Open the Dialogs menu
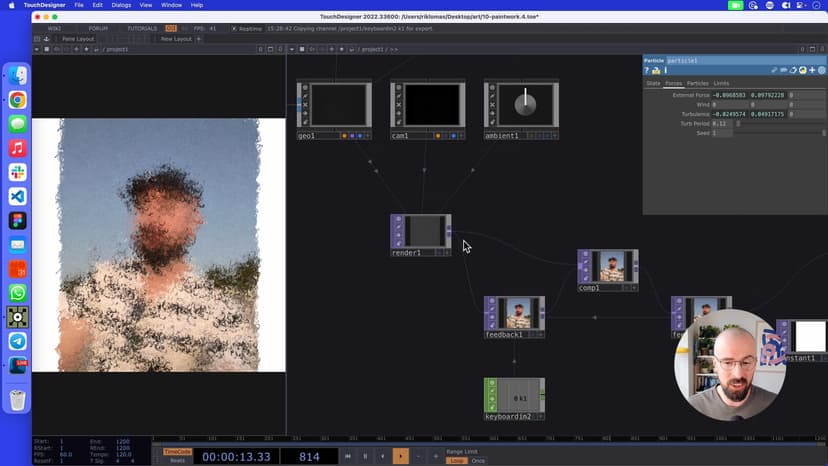828x466 pixels. [121, 5]
